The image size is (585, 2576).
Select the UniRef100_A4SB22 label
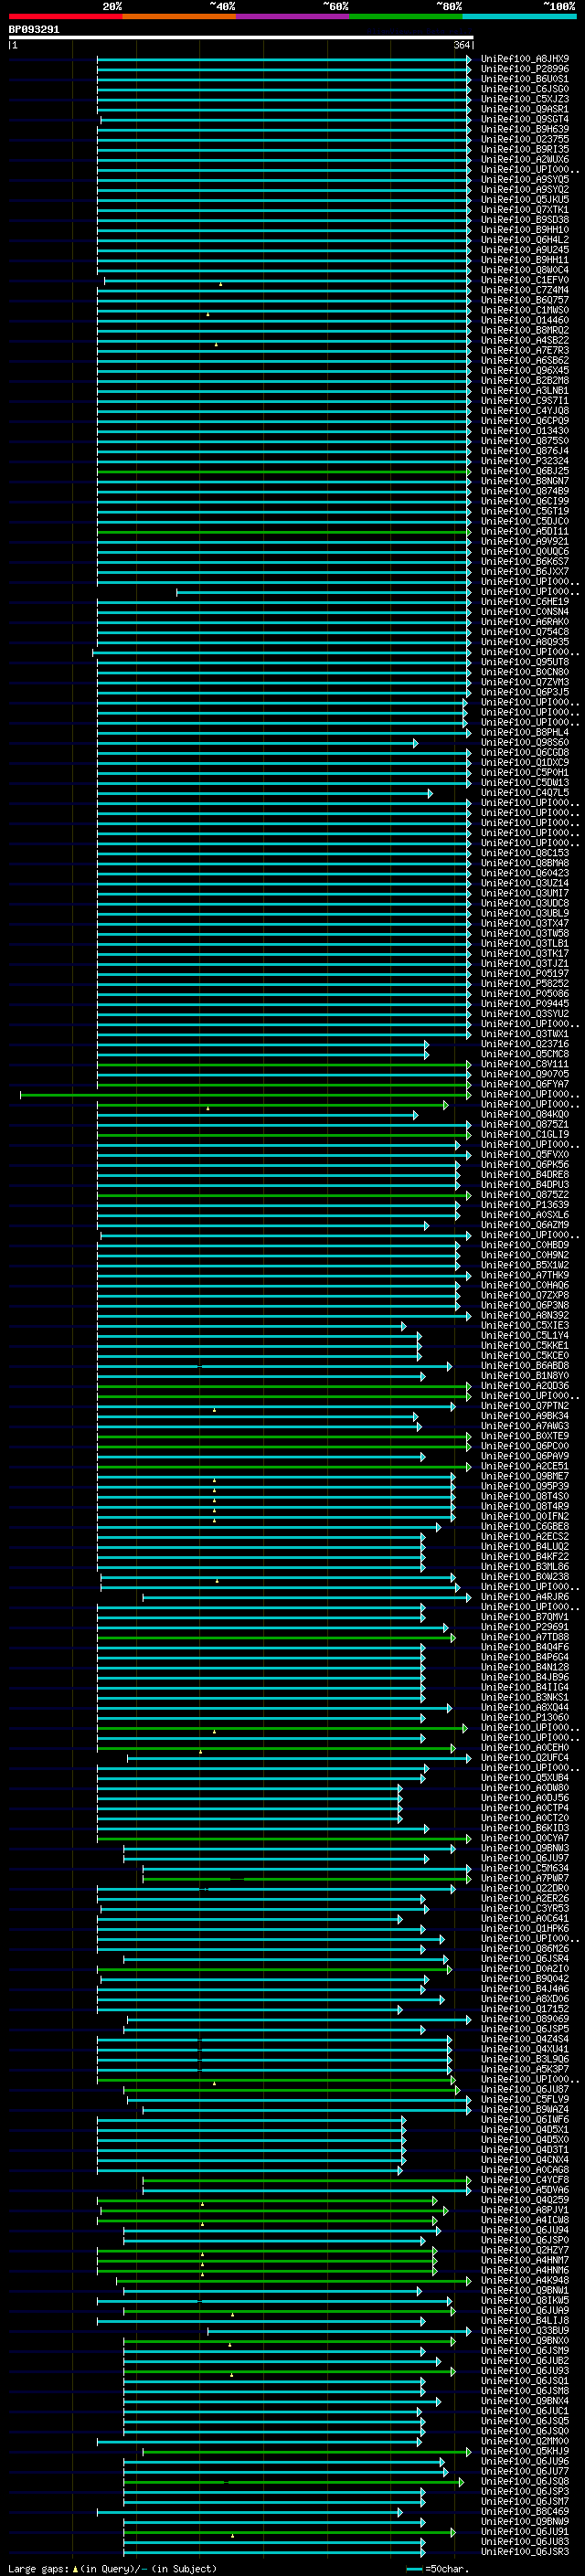[525, 340]
